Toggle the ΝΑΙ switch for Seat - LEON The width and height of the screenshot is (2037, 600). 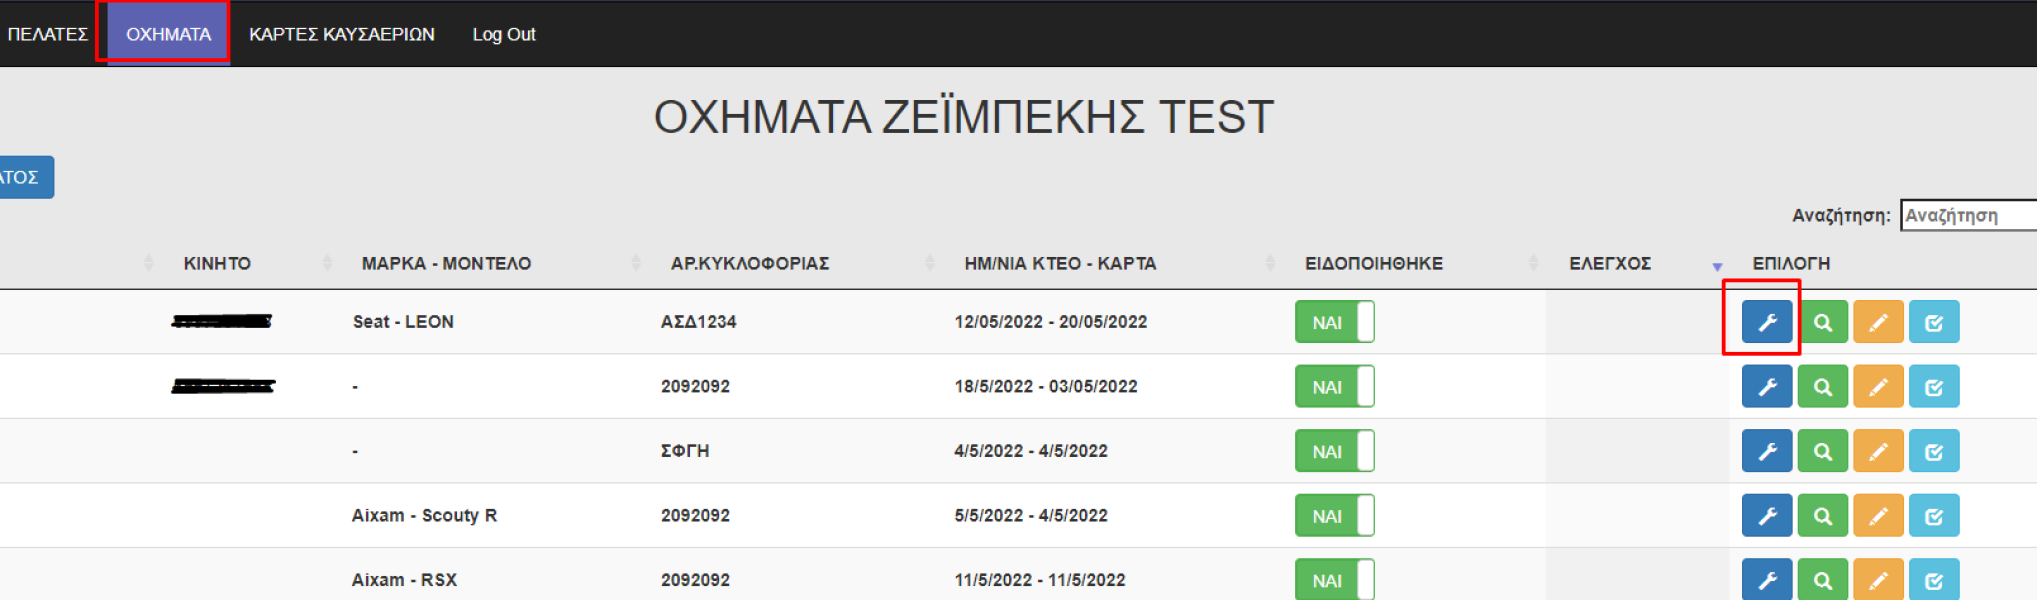1334,322
